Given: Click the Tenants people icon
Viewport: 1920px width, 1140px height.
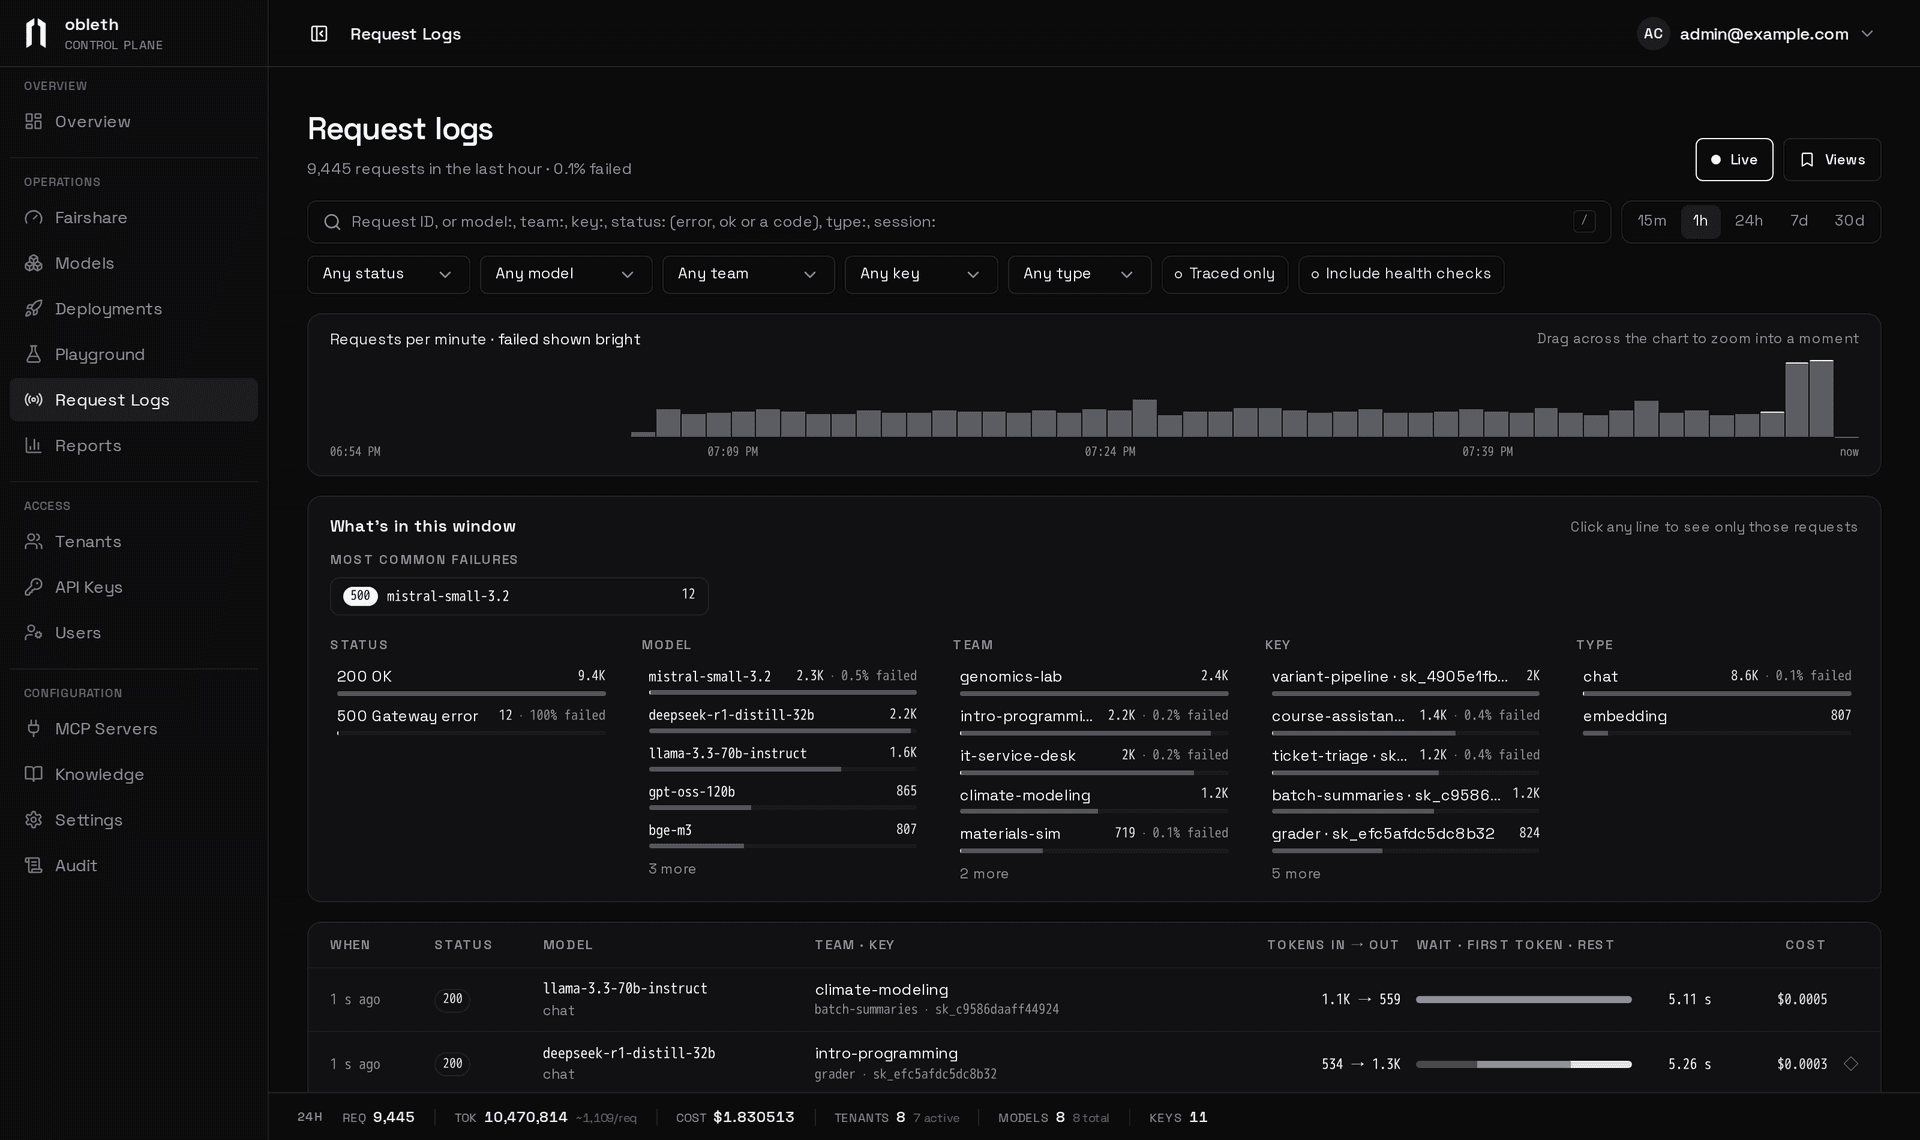Looking at the screenshot, I should click(x=34, y=541).
